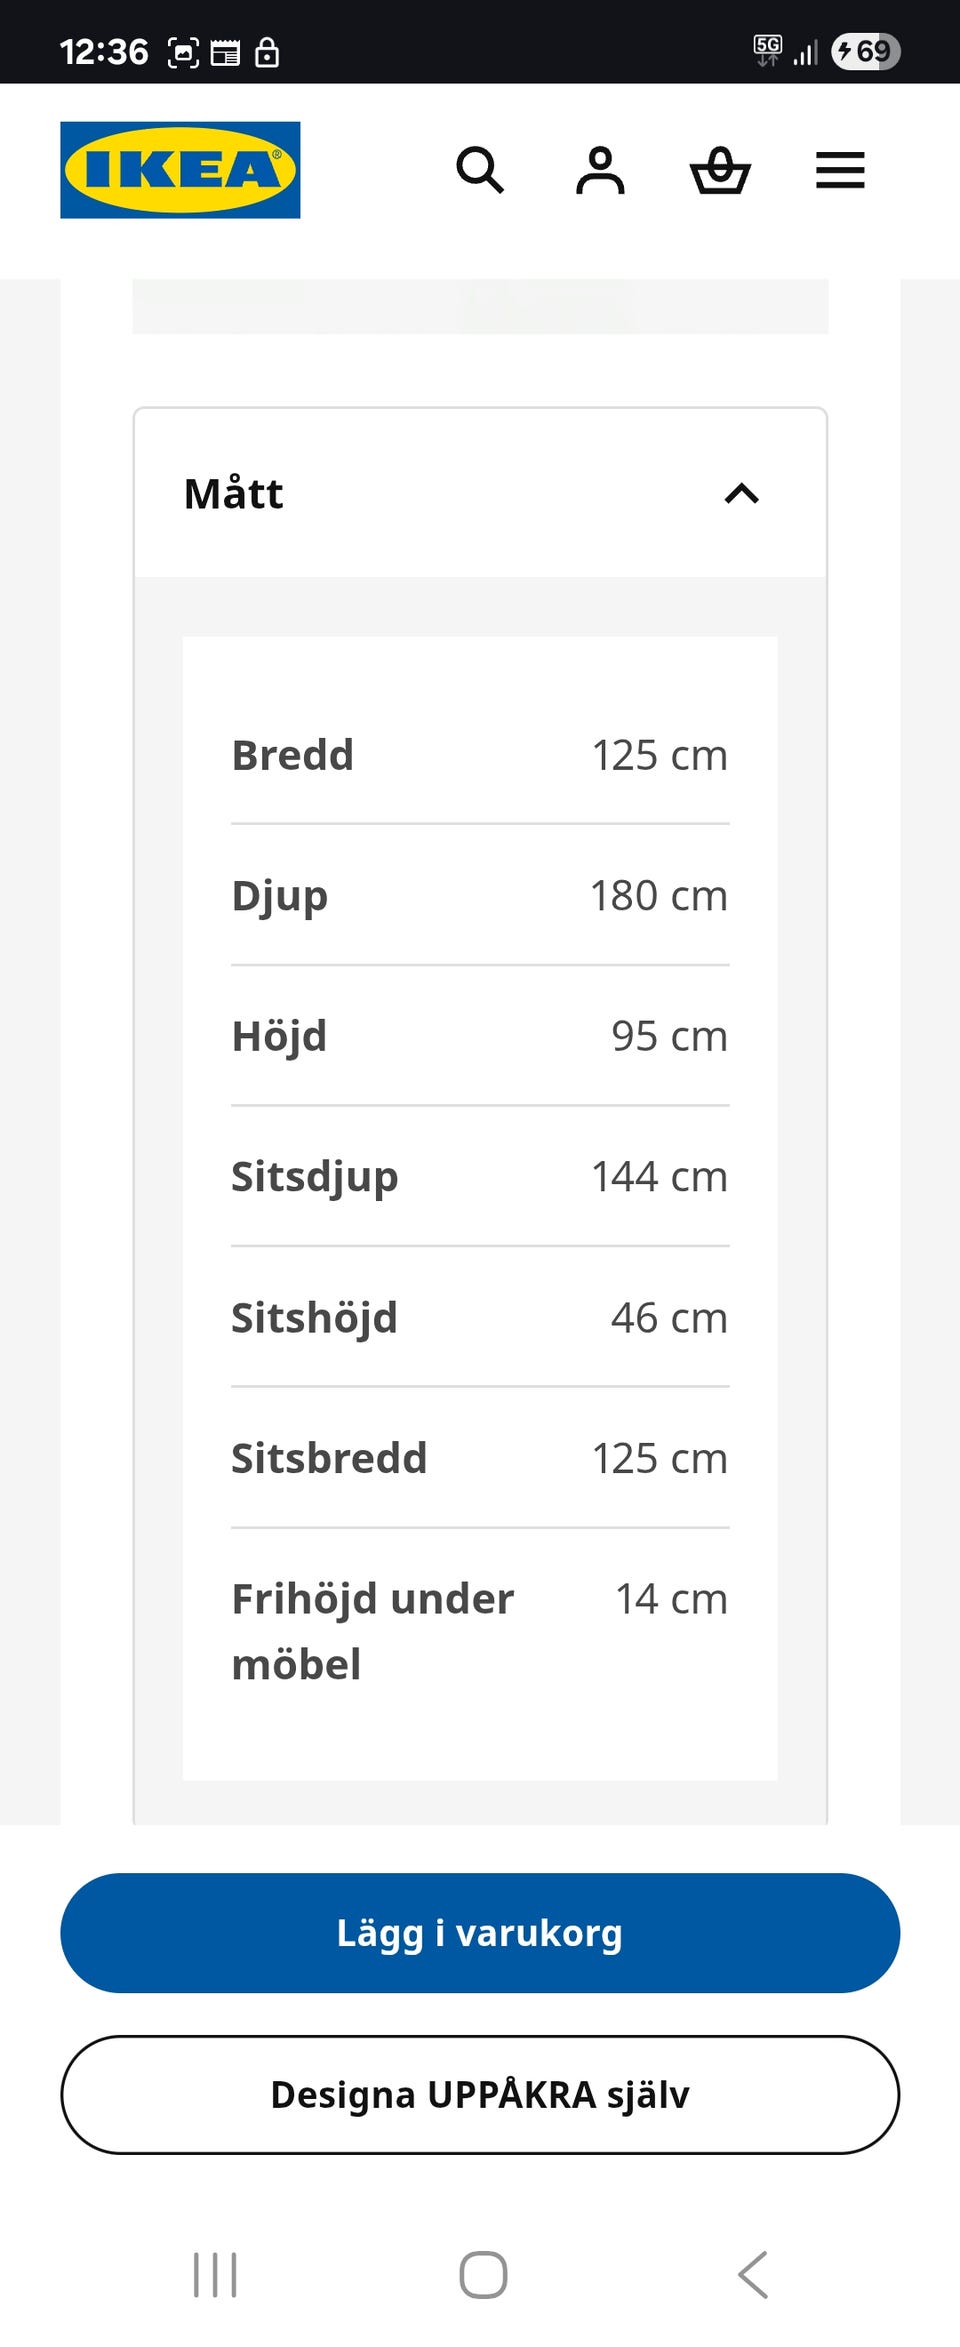Tap the battery indicator in status bar
This screenshot has width=960, height=2347.
tap(866, 51)
